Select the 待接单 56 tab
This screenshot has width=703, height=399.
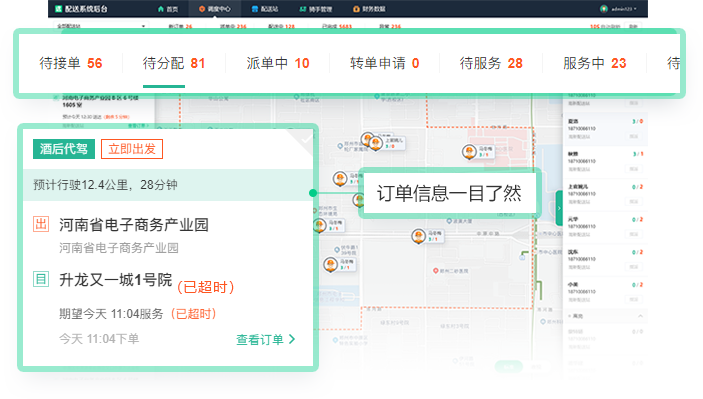point(71,63)
